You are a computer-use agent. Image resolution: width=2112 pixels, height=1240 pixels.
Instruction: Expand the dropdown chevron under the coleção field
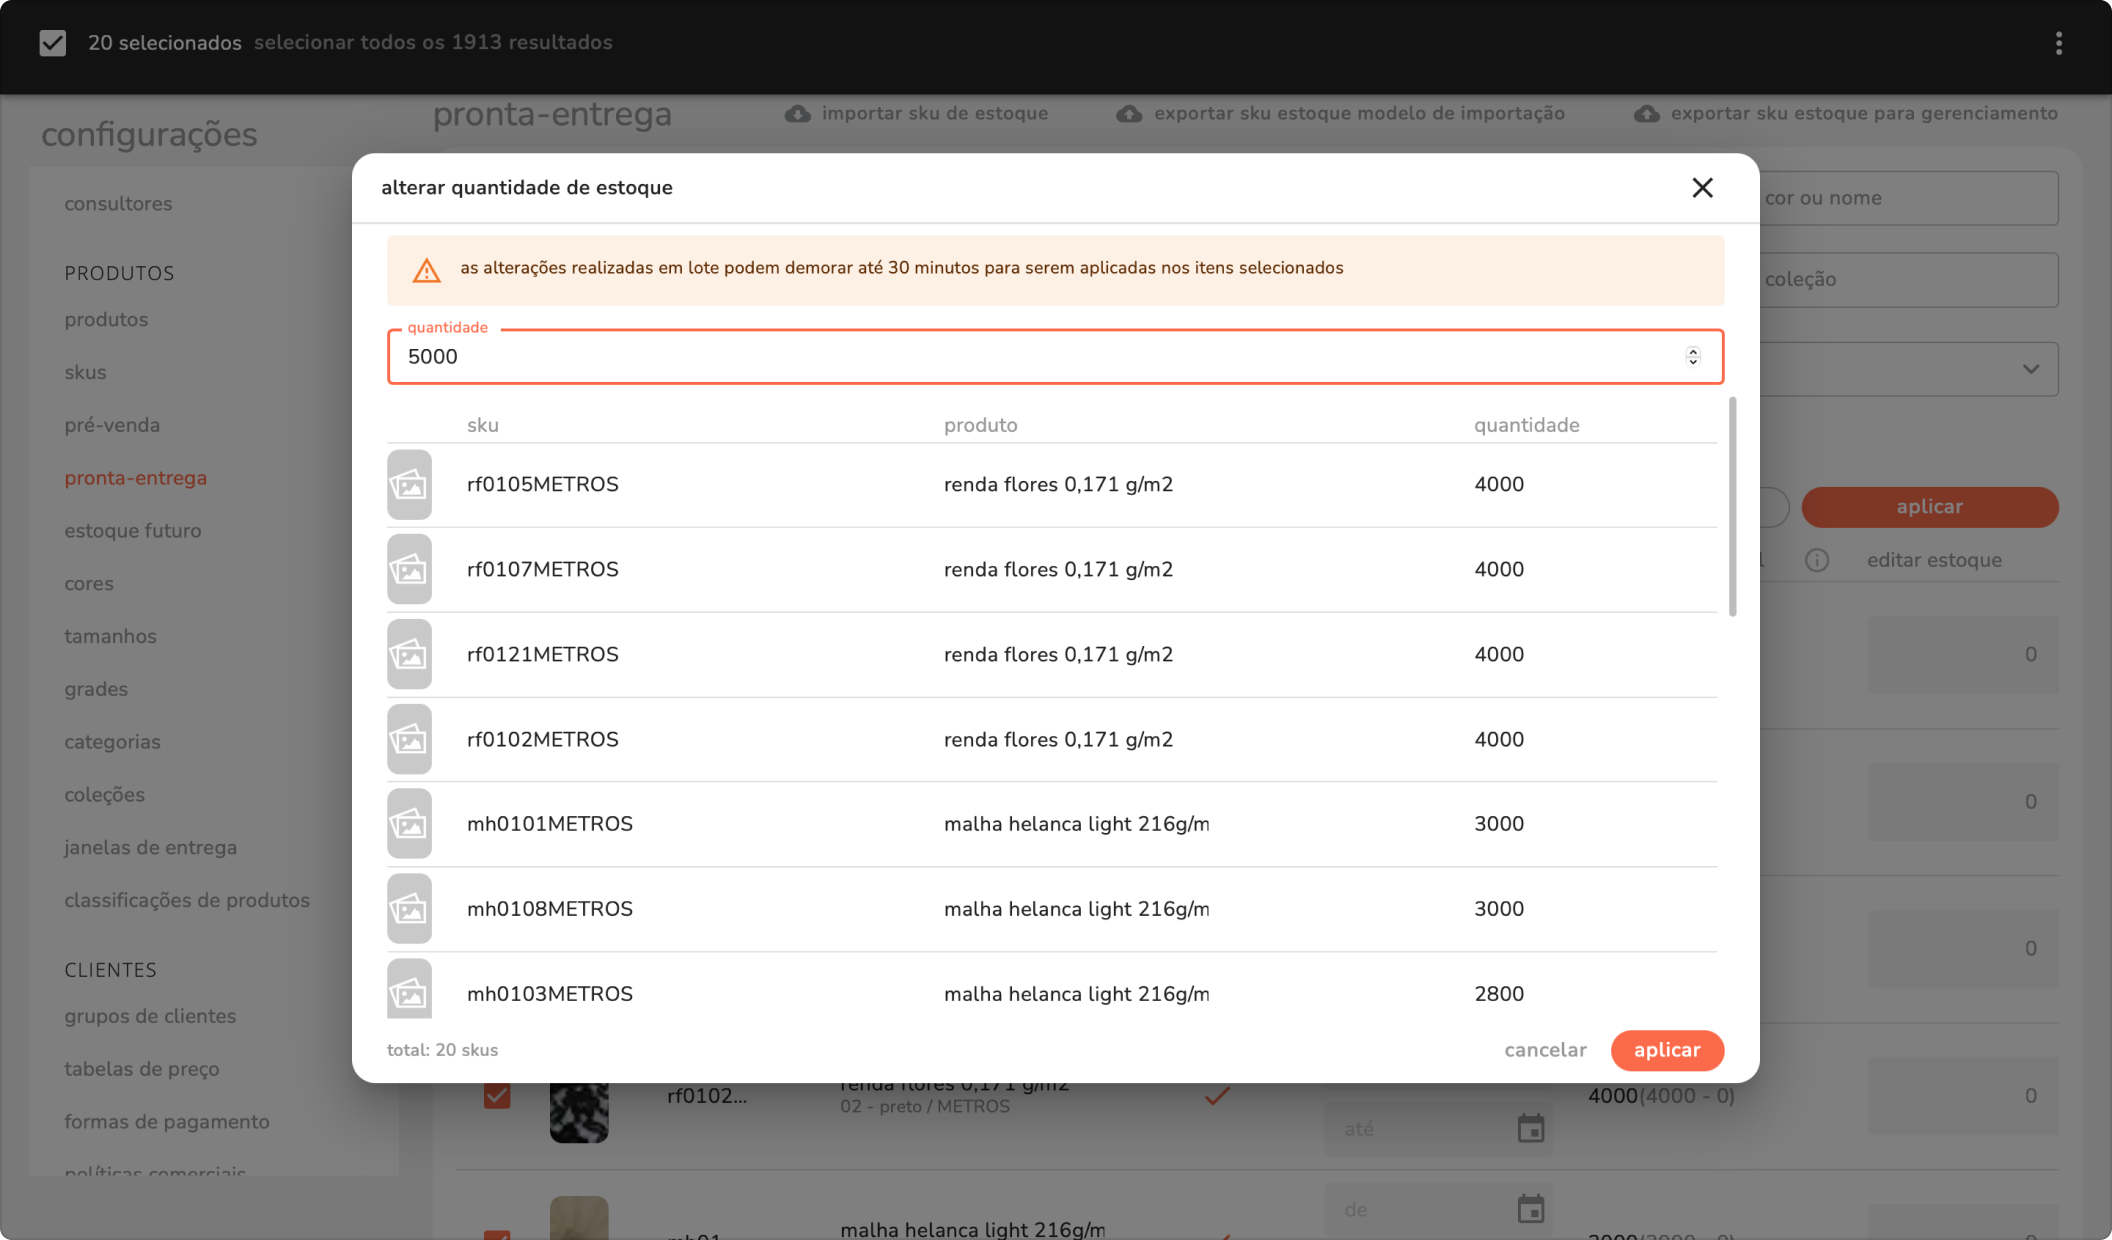(2030, 369)
